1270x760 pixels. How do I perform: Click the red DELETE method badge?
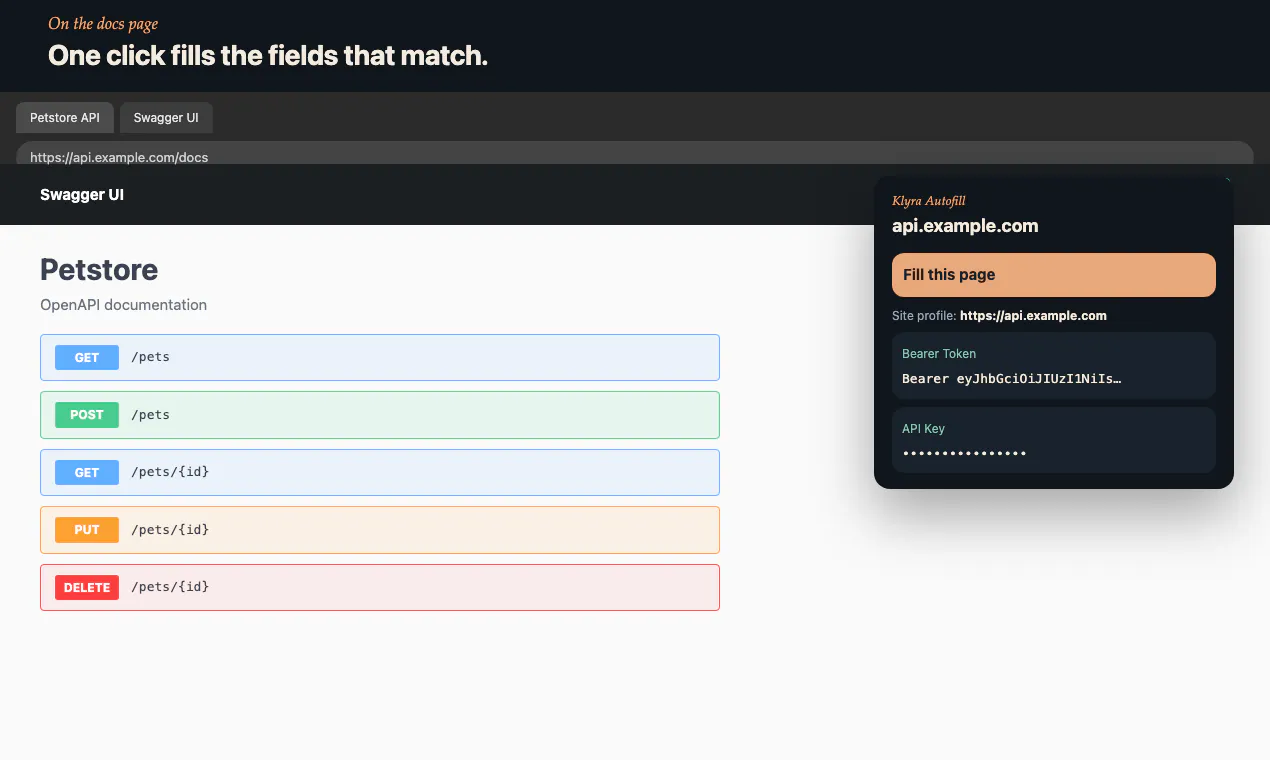[87, 588]
